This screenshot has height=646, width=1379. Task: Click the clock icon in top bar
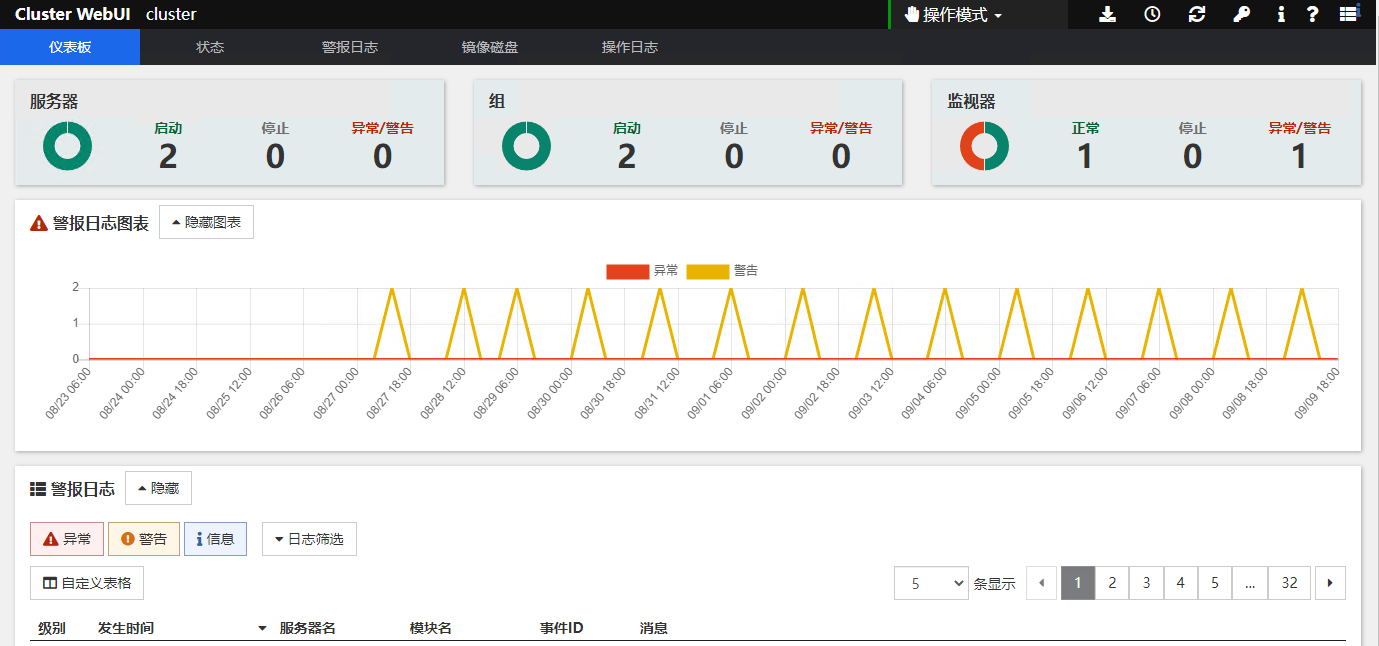coord(1152,14)
